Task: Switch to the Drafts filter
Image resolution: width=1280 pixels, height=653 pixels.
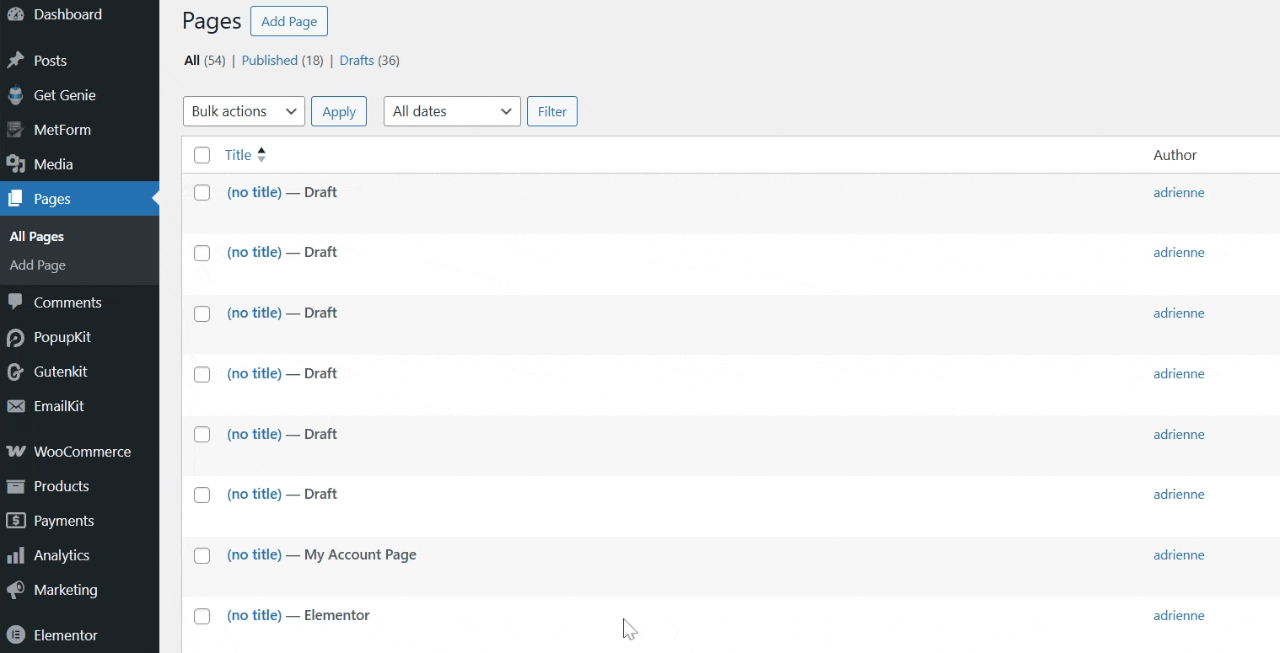Action: (356, 60)
